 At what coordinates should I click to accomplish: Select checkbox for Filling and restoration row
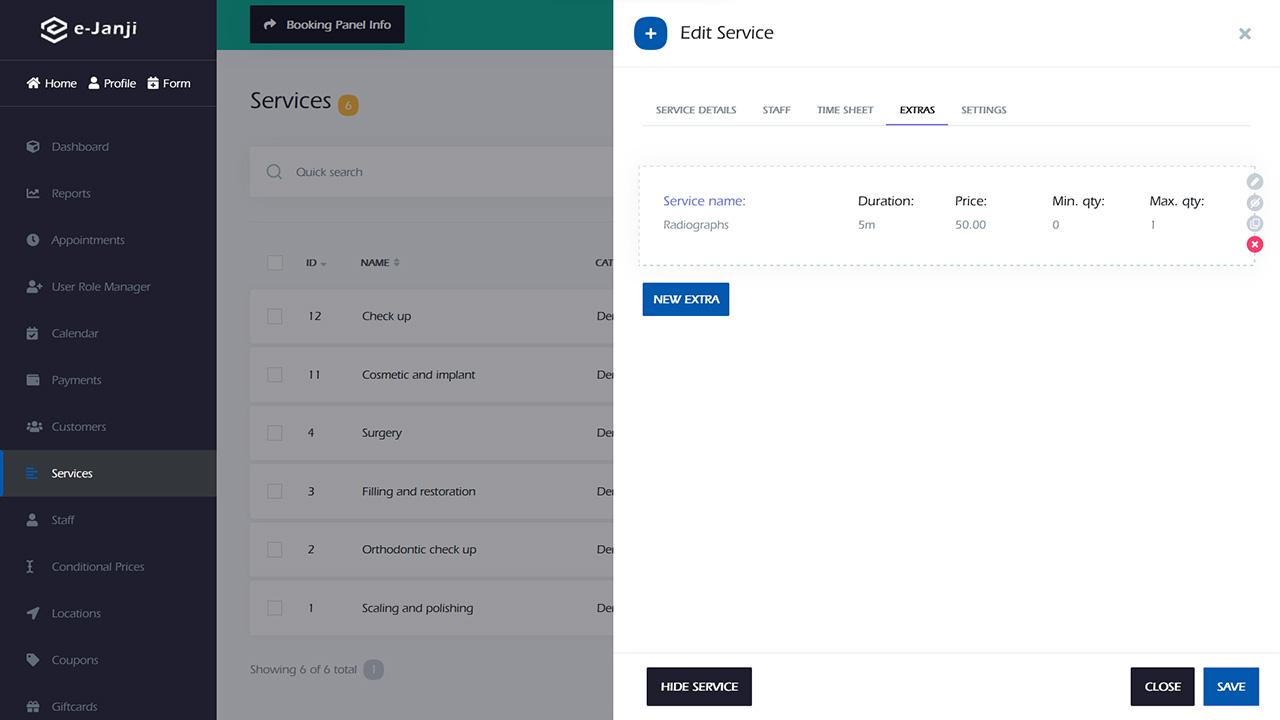click(275, 492)
